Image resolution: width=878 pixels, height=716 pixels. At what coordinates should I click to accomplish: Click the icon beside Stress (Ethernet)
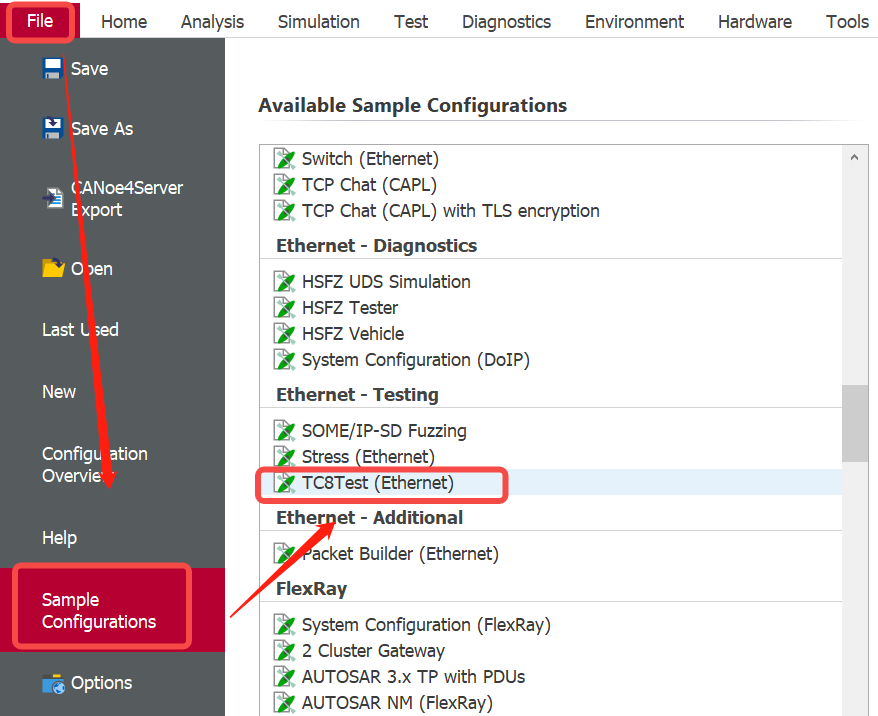click(284, 457)
